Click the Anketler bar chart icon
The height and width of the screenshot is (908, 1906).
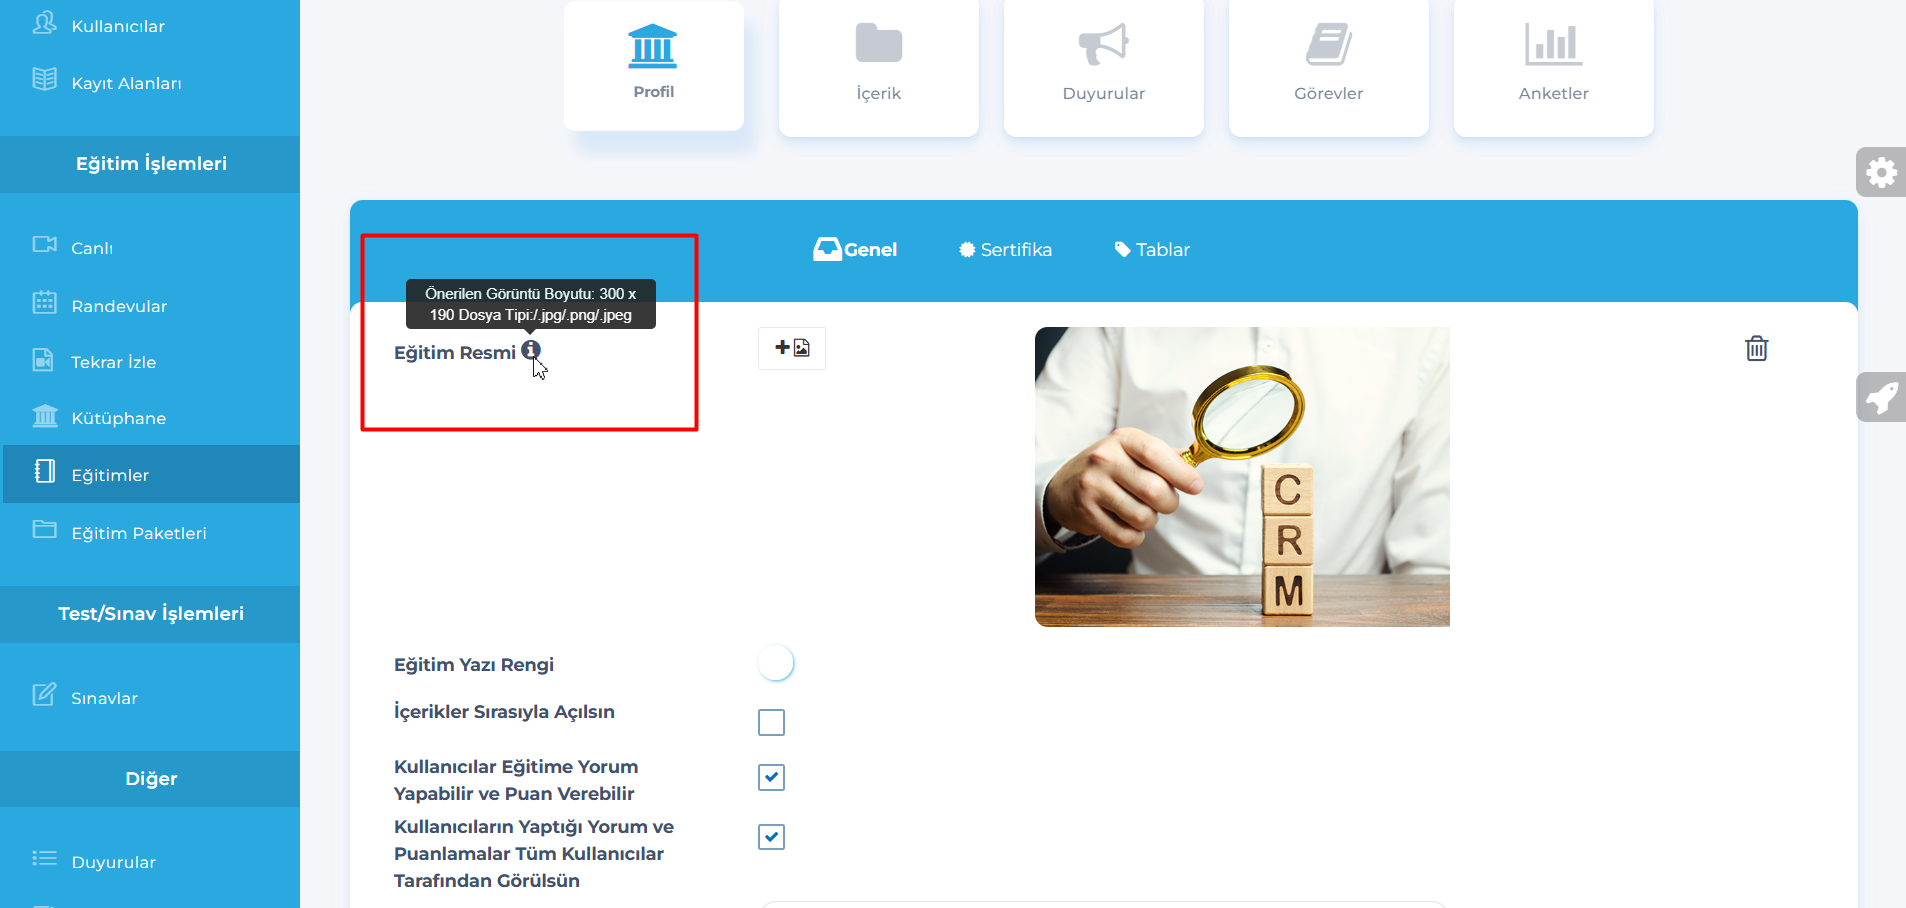pos(1553,44)
